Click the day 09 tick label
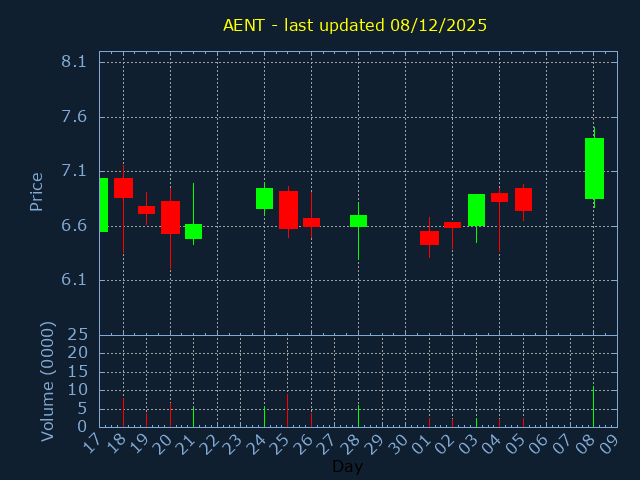This screenshot has height=480, width=640. [x=610, y=443]
